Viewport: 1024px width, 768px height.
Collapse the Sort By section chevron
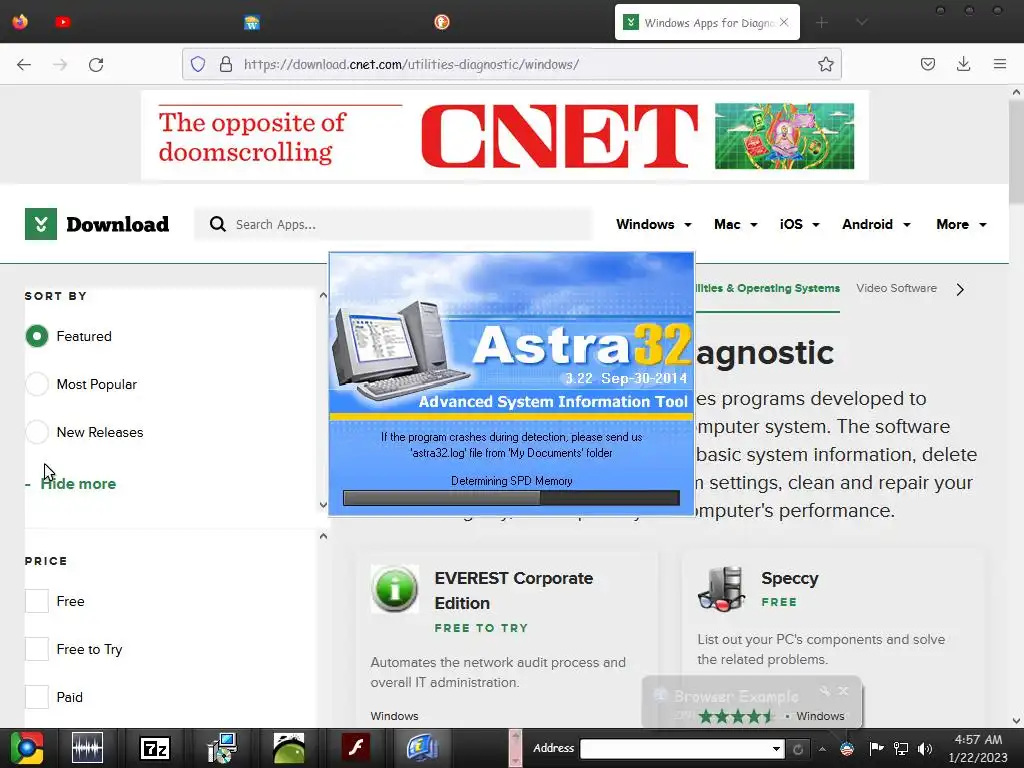coord(323,295)
